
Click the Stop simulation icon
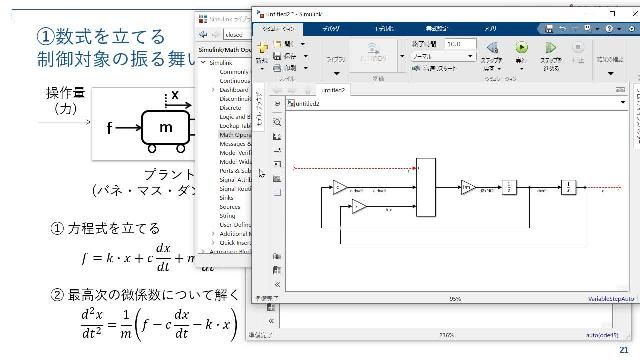[578, 47]
